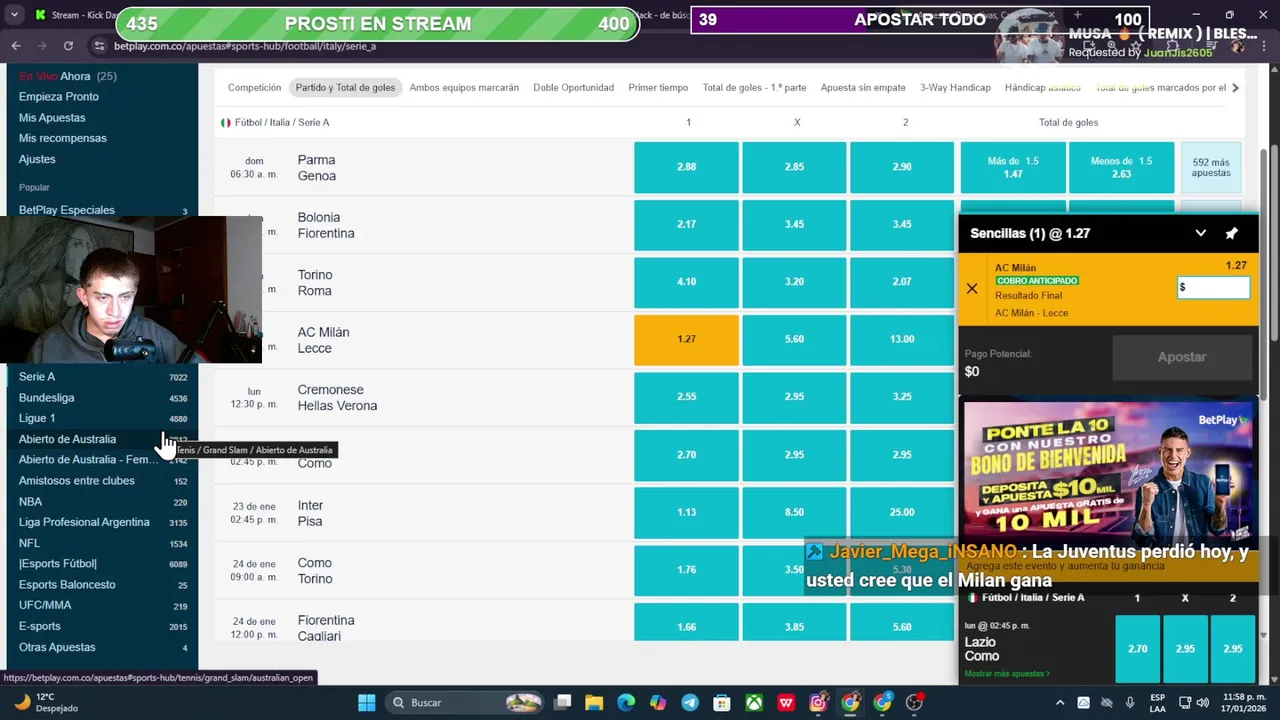The height and width of the screenshot is (720, 1280).
Task: Pick Inter-Pisa draw odds 8.50
Action: tap(794, 512)
